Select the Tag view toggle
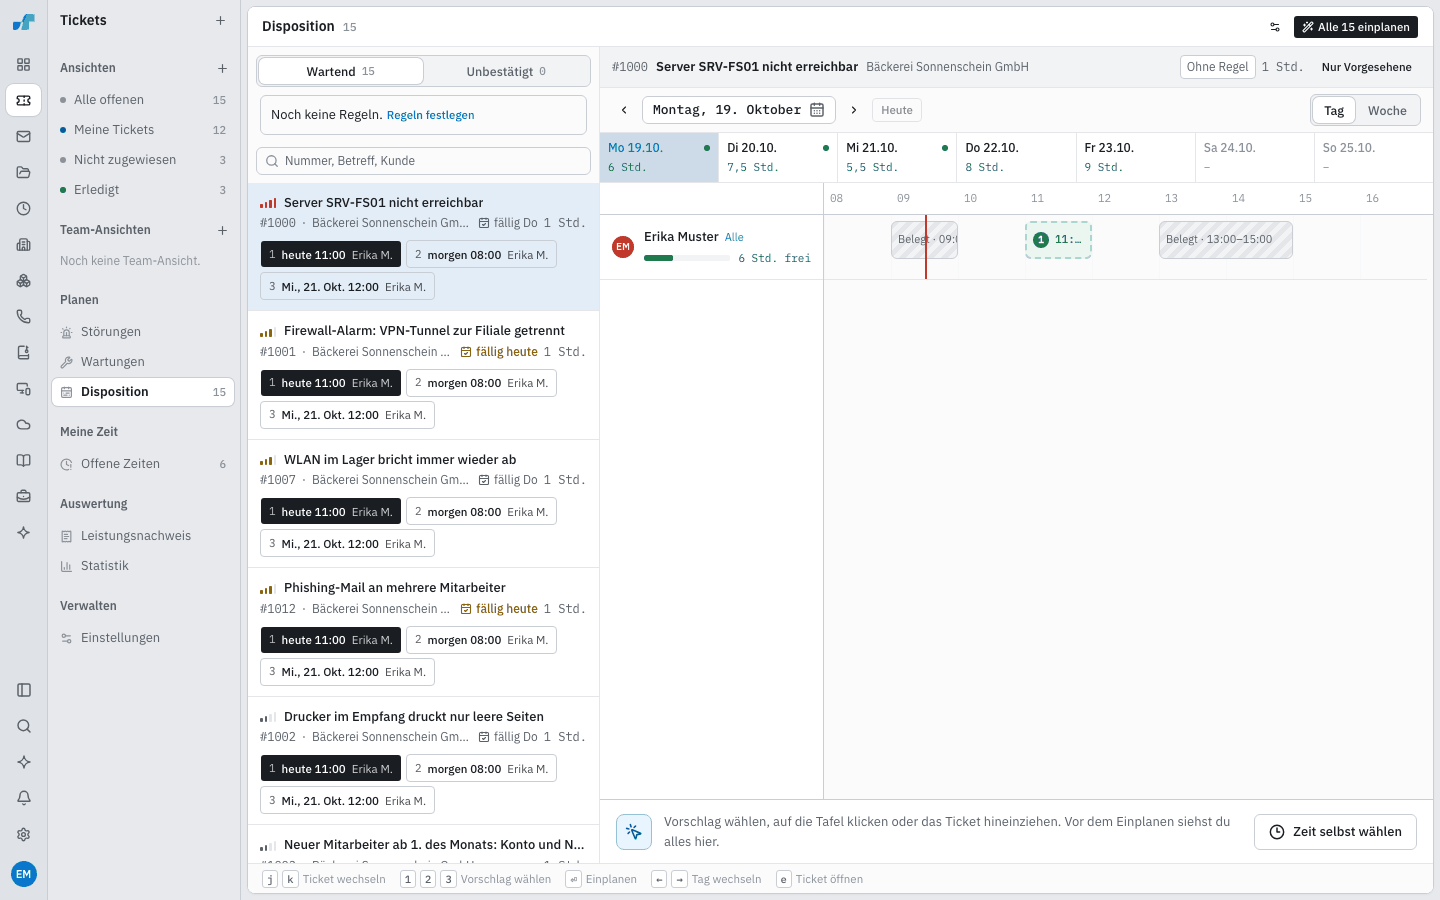The image size is (1440, 900). (x=1334, y=111)
